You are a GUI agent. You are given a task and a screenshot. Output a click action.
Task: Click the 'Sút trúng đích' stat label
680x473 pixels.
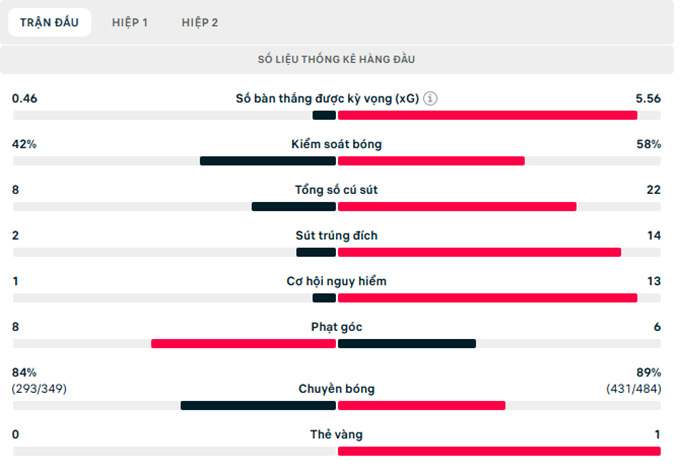pos(336,236)
